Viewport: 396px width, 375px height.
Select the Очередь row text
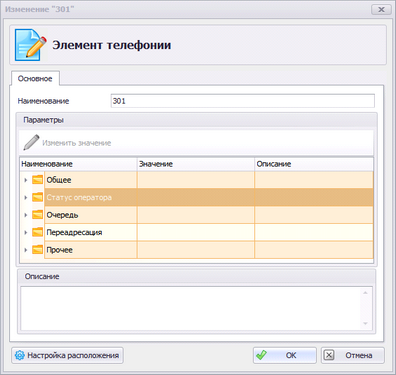(62, 215)
